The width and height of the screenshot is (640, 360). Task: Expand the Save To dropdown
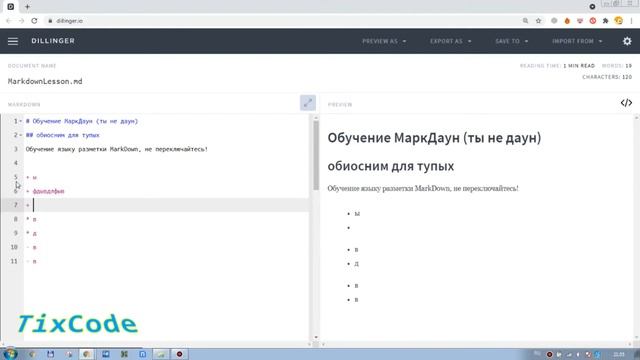pos(511,41)
